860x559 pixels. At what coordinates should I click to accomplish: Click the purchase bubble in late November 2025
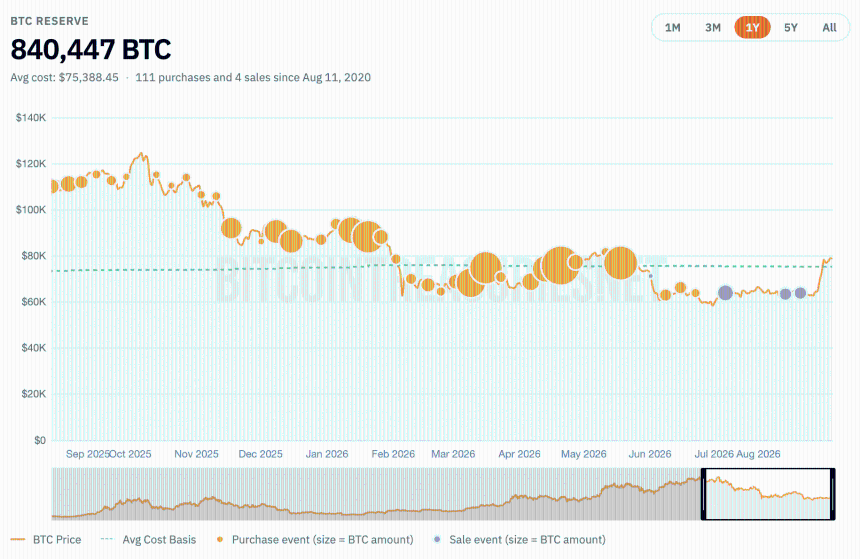(x=231, y=228)
